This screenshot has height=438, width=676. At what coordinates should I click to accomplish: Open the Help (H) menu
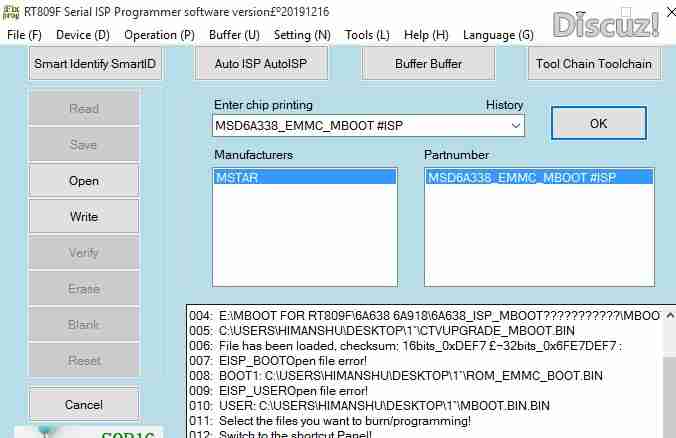click(426, 34)
